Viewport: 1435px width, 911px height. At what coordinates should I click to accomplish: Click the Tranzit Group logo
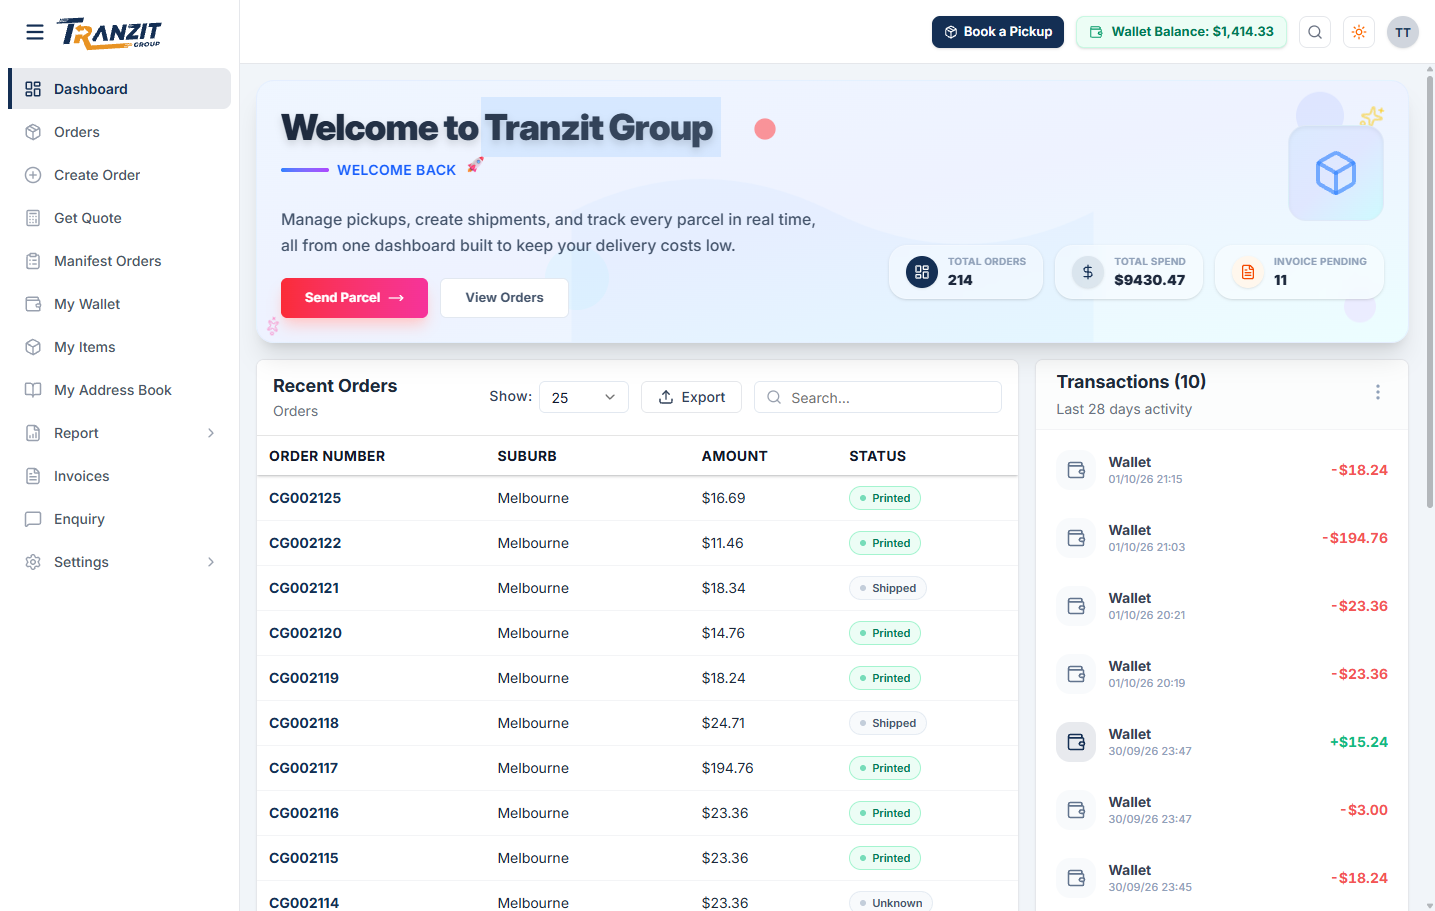point(110,33)
